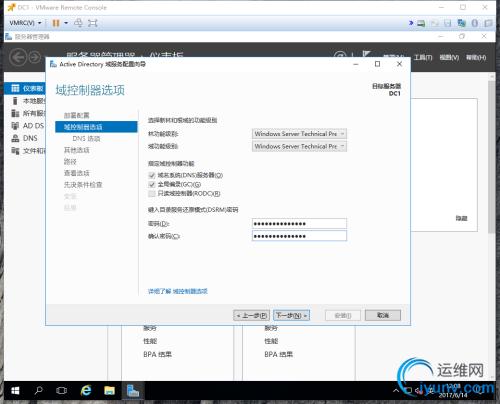Go to 先决条件检查 wizard step

[83, 185]
